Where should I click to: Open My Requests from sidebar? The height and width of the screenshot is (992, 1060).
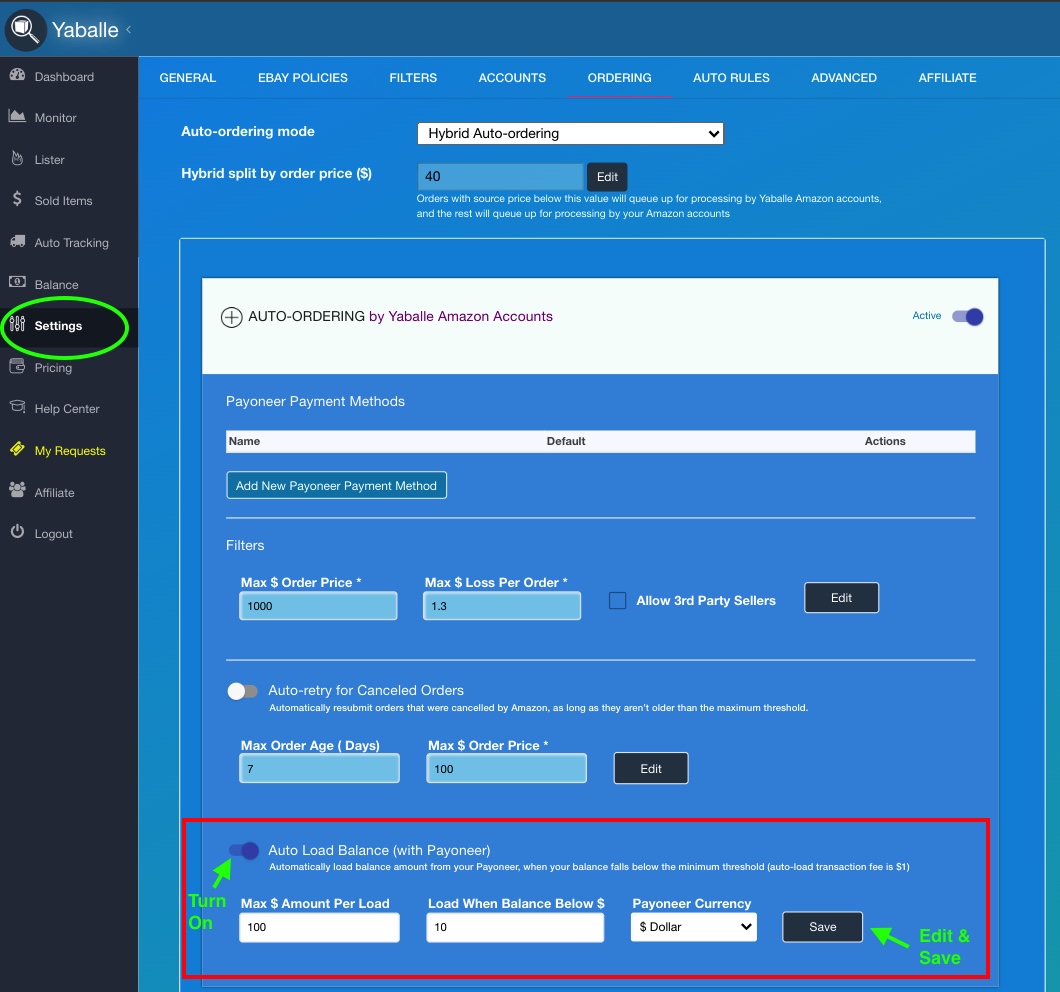tap(70, 451)
